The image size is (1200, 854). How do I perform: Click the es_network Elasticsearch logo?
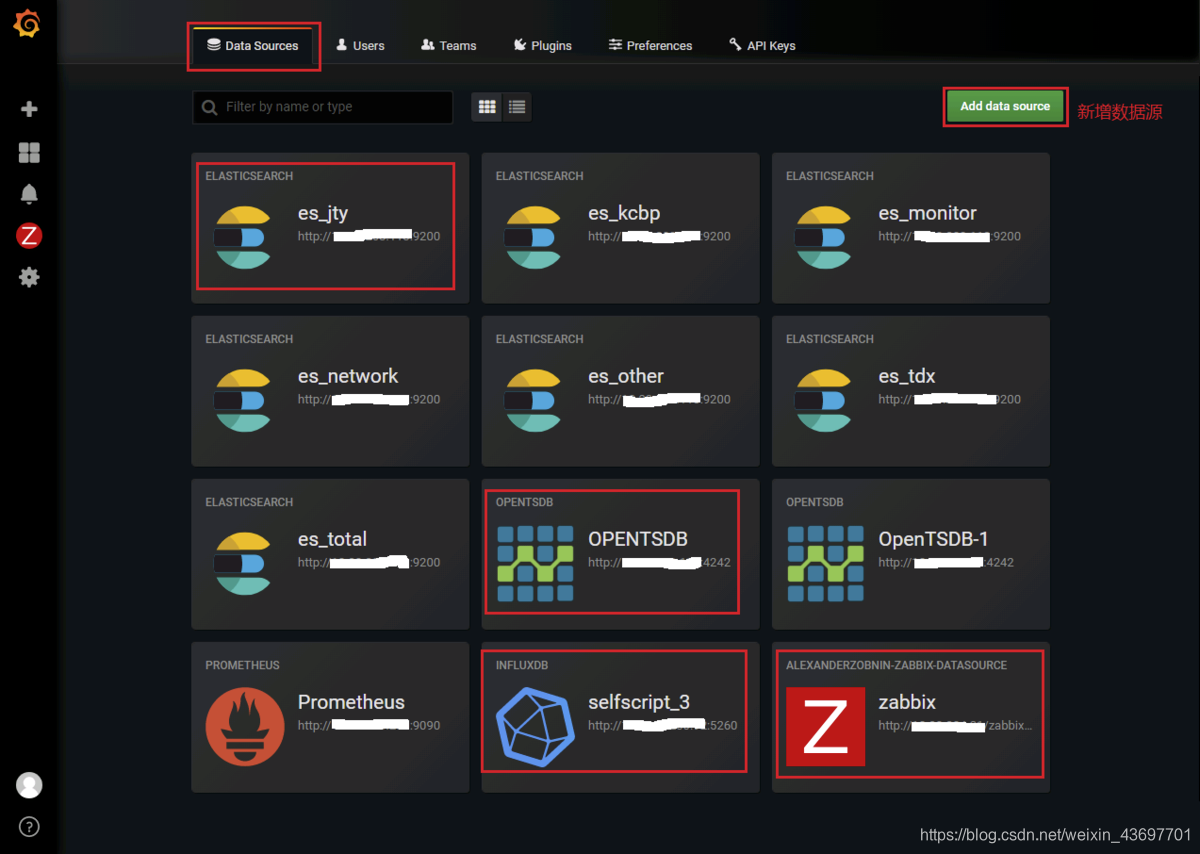(242, 401)
